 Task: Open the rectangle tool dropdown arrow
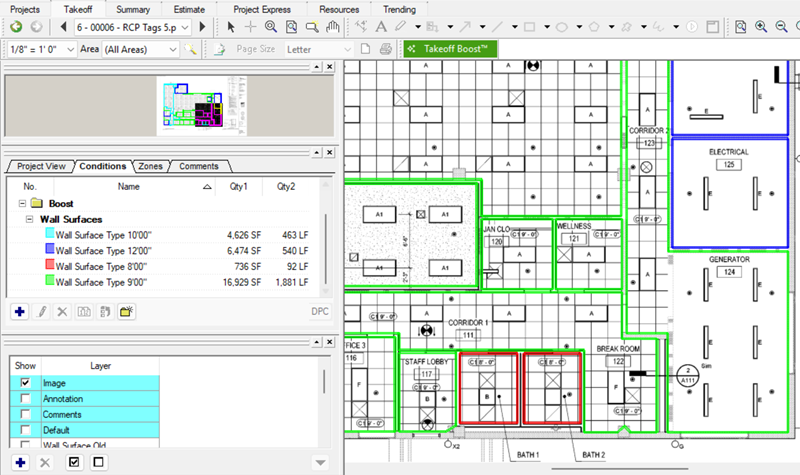pos(546,27)
